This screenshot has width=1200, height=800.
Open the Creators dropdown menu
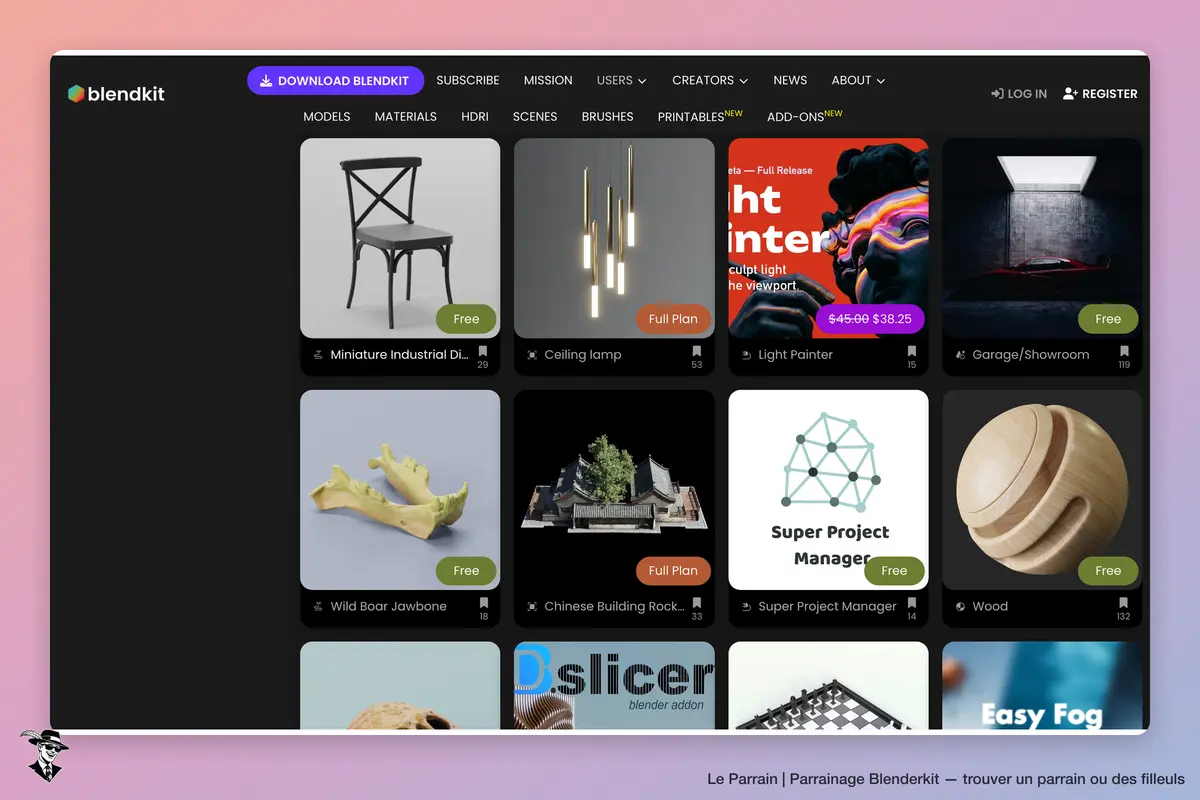(x=710, y=80)
